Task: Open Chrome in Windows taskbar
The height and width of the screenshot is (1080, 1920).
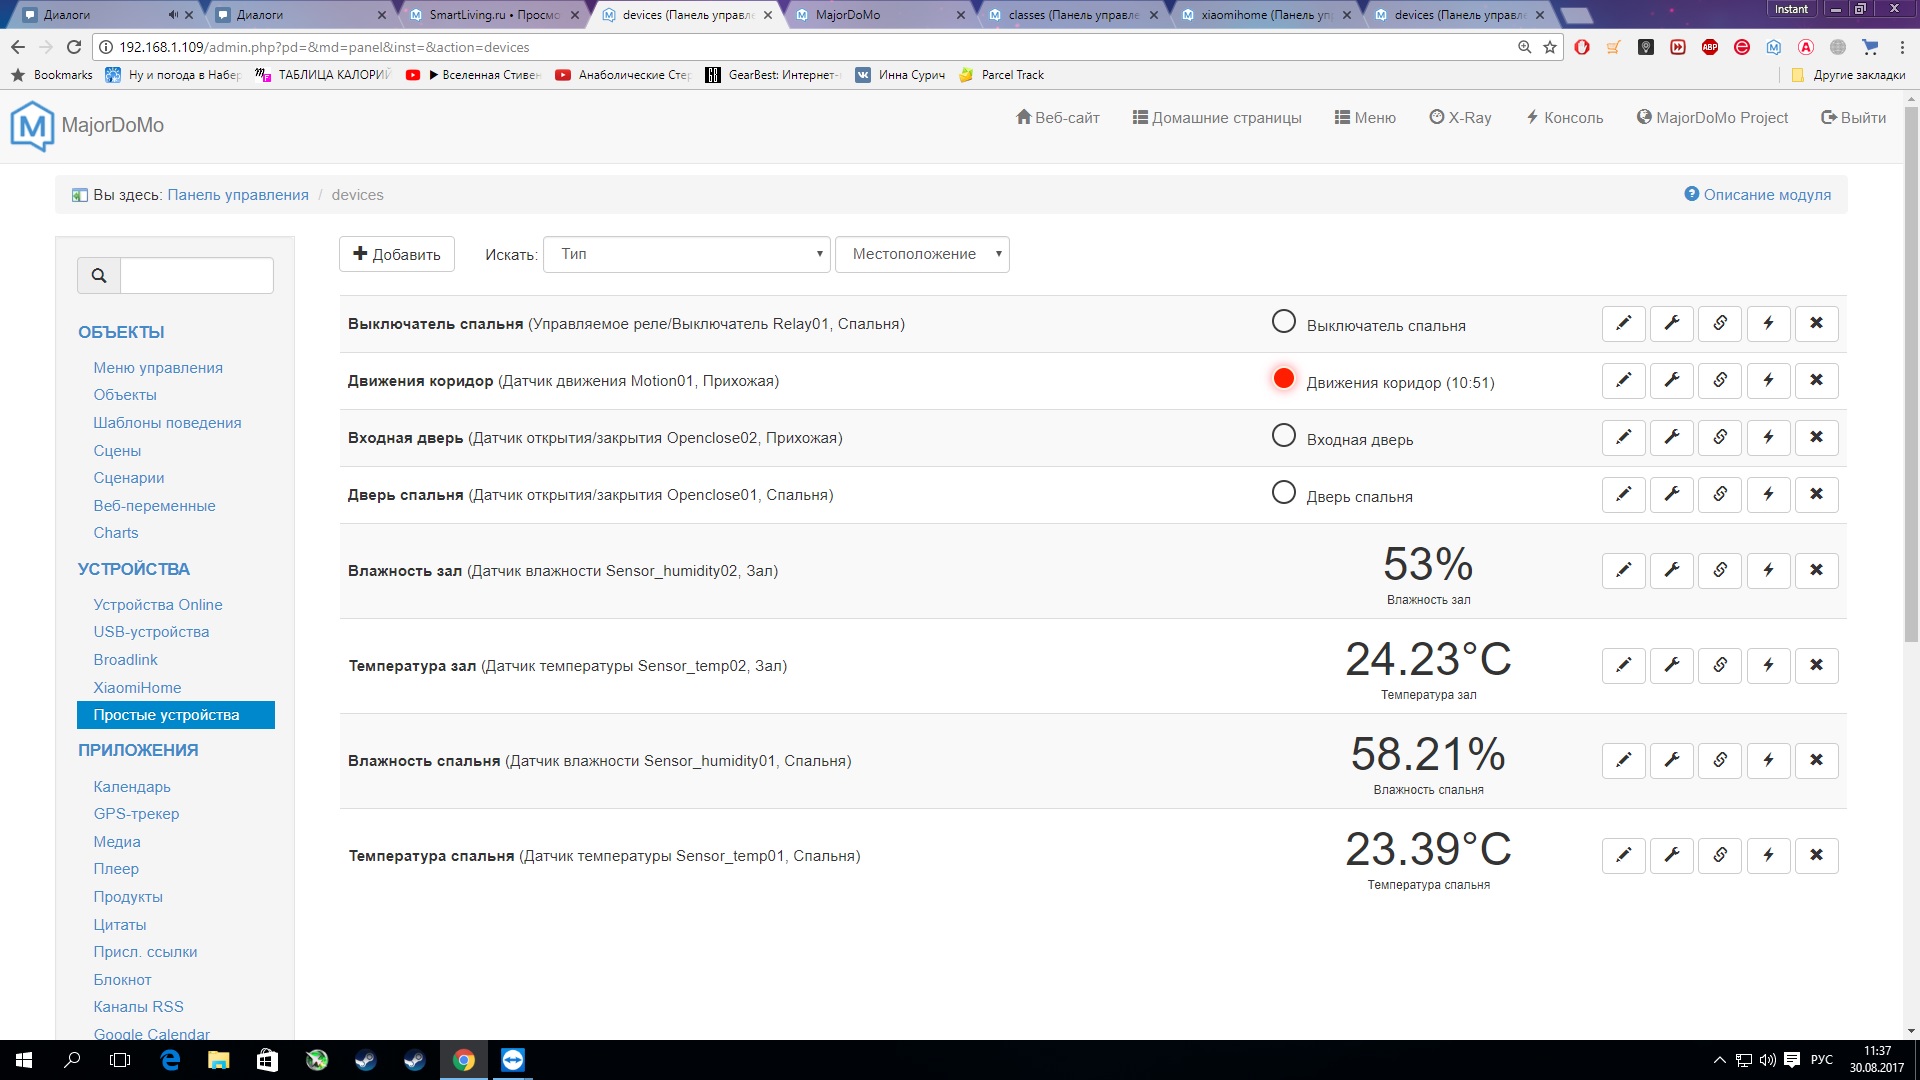Action: [x=464, y=1060]
